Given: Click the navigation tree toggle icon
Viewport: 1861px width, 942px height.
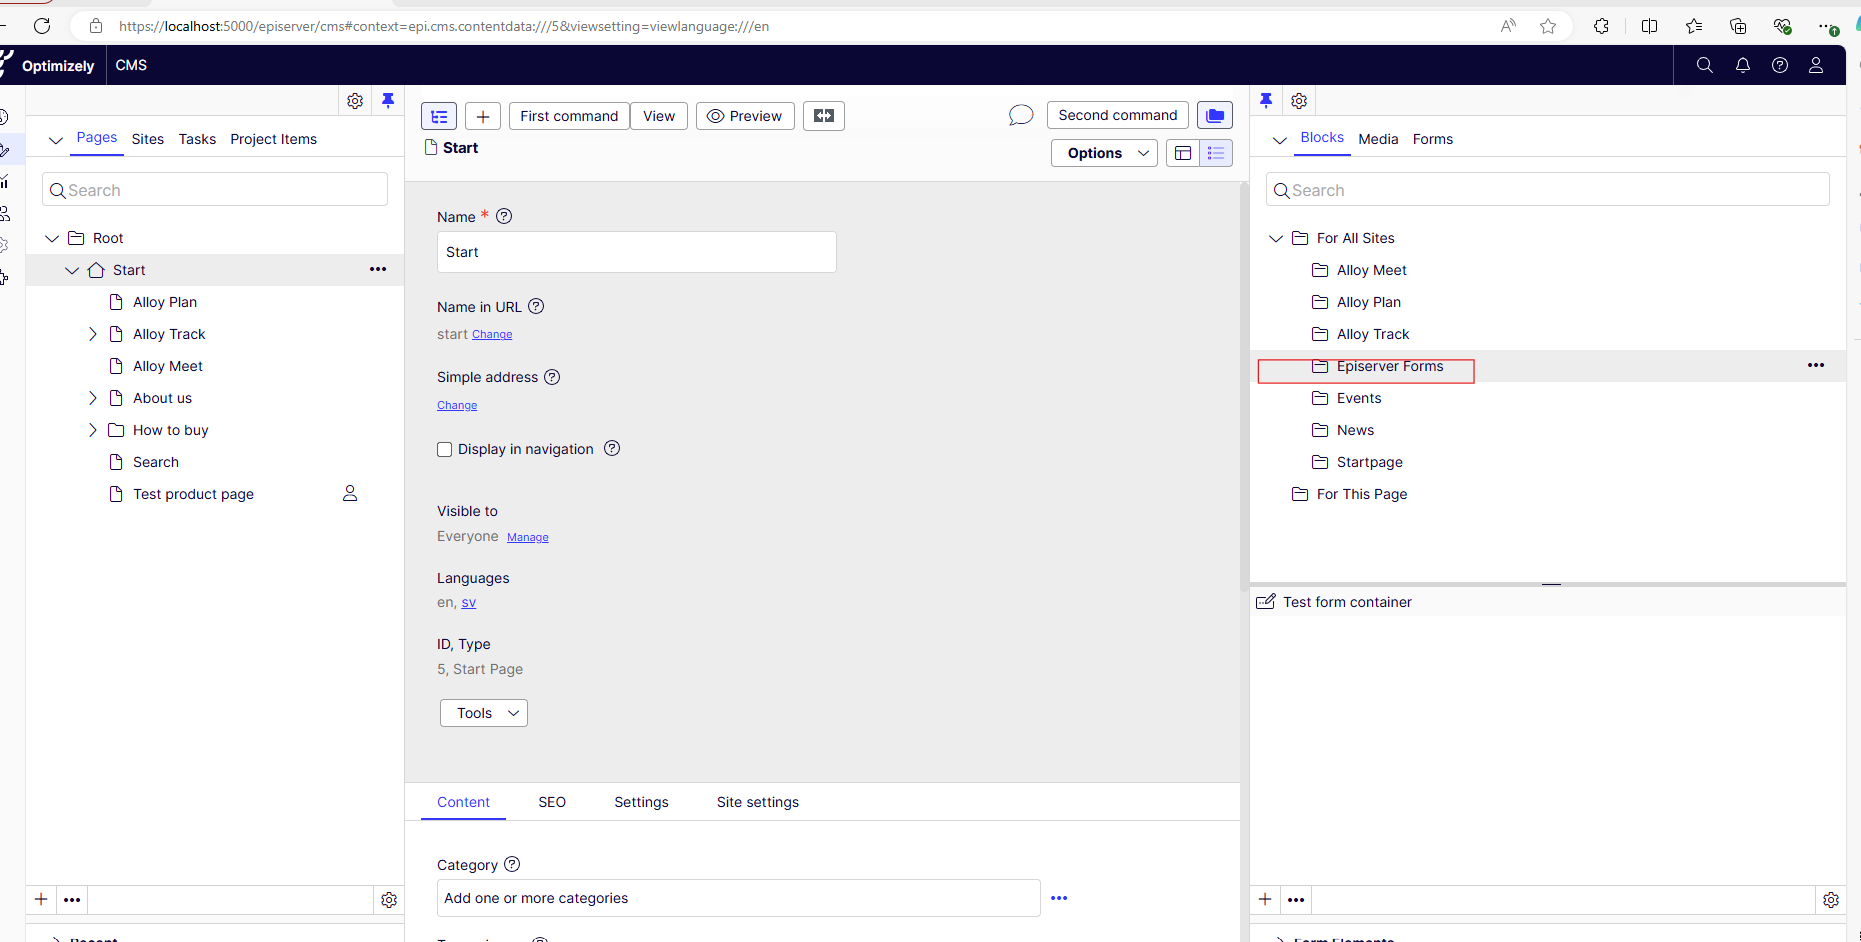Looking at the screenshot, I should pyautogui.click(x=439, y=116).
